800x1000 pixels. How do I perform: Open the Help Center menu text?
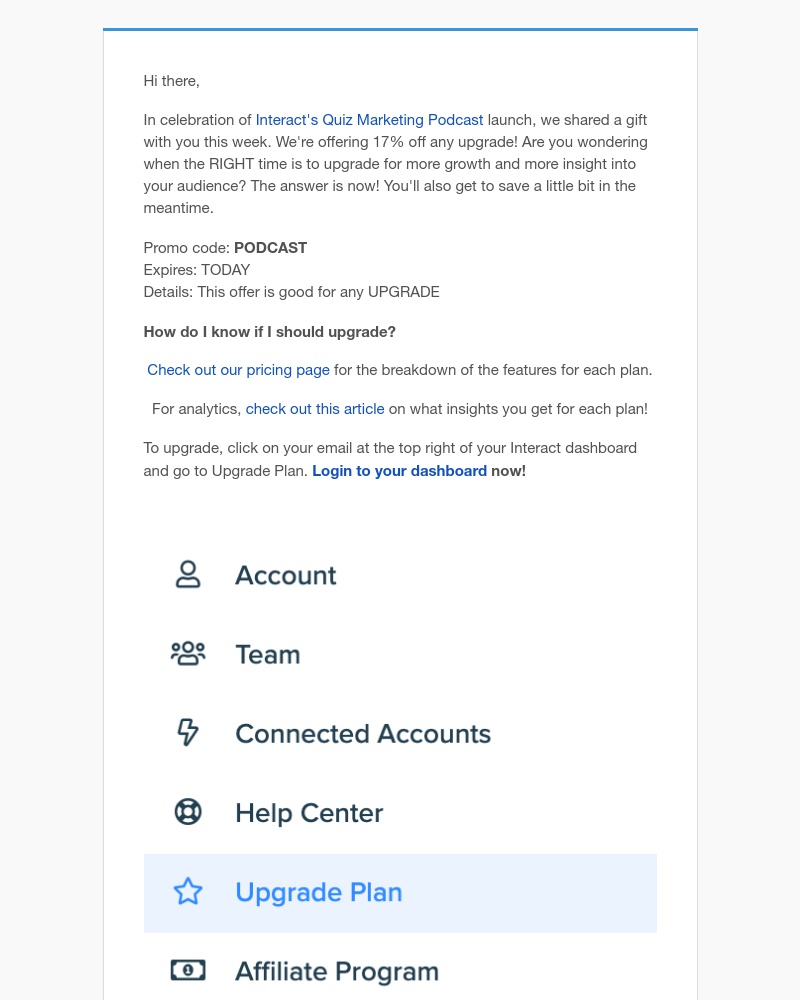(x=309, y=813)
